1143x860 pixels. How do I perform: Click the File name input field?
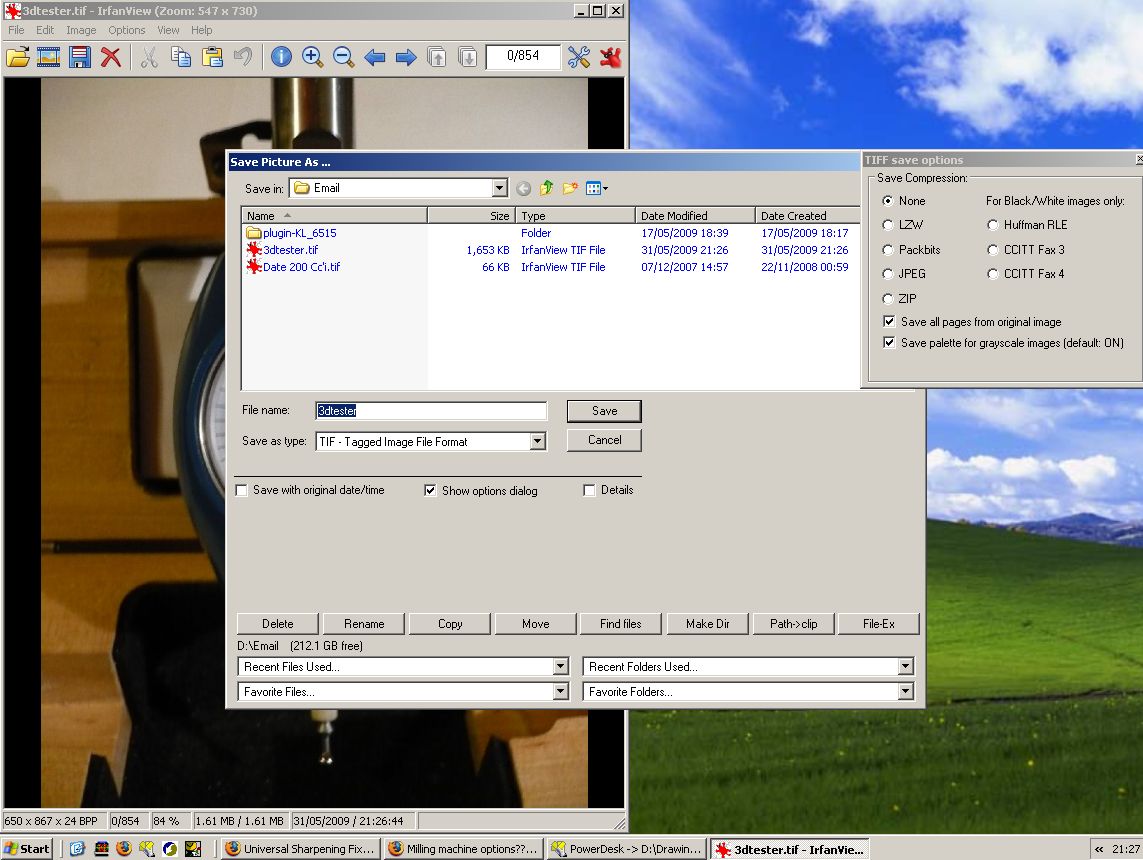coord(431,411)
